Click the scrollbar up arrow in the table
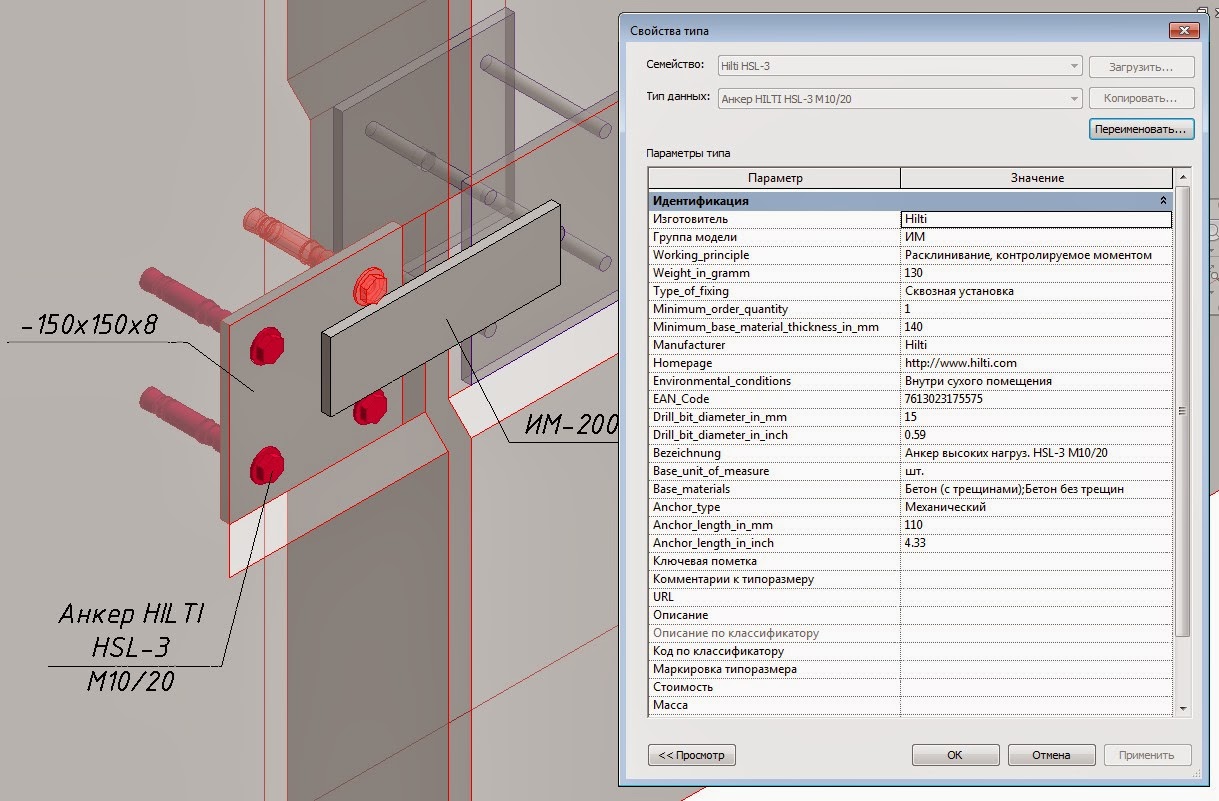This screenshot has height=801, width=1219. click(x=1183, y=176)
